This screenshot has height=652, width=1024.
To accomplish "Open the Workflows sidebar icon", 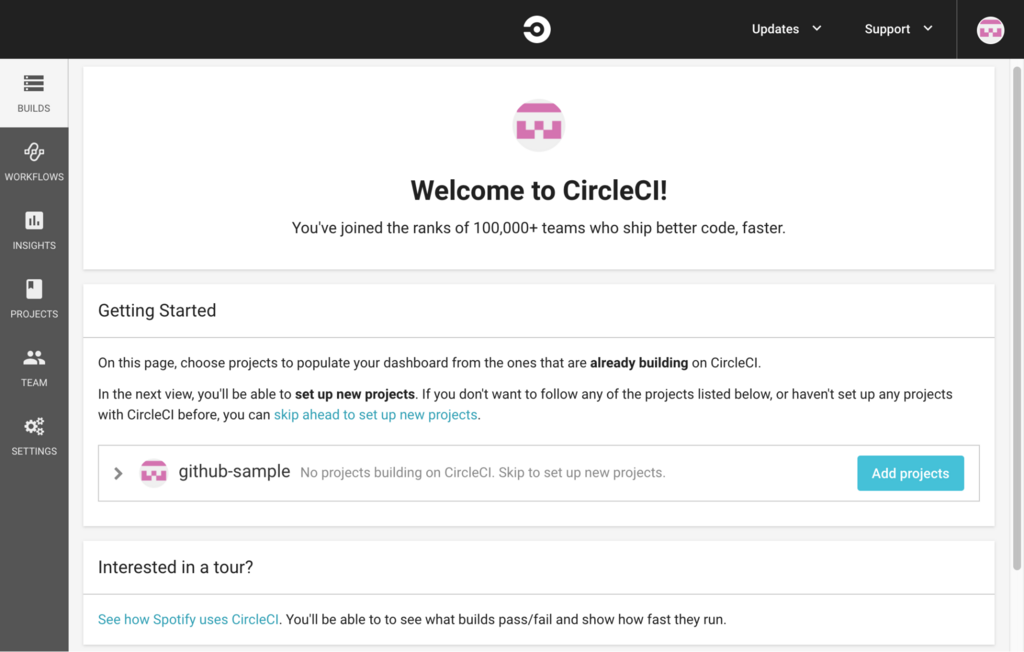I will 34,152.
